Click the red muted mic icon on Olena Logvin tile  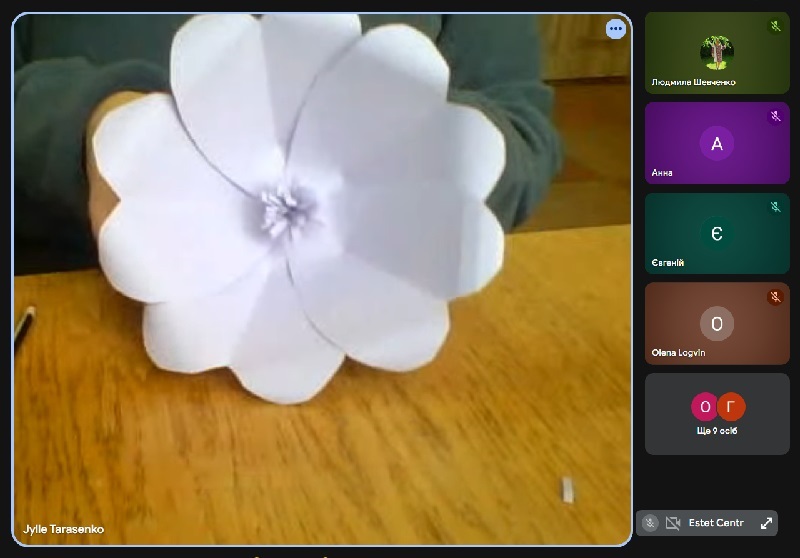[775, 297]
